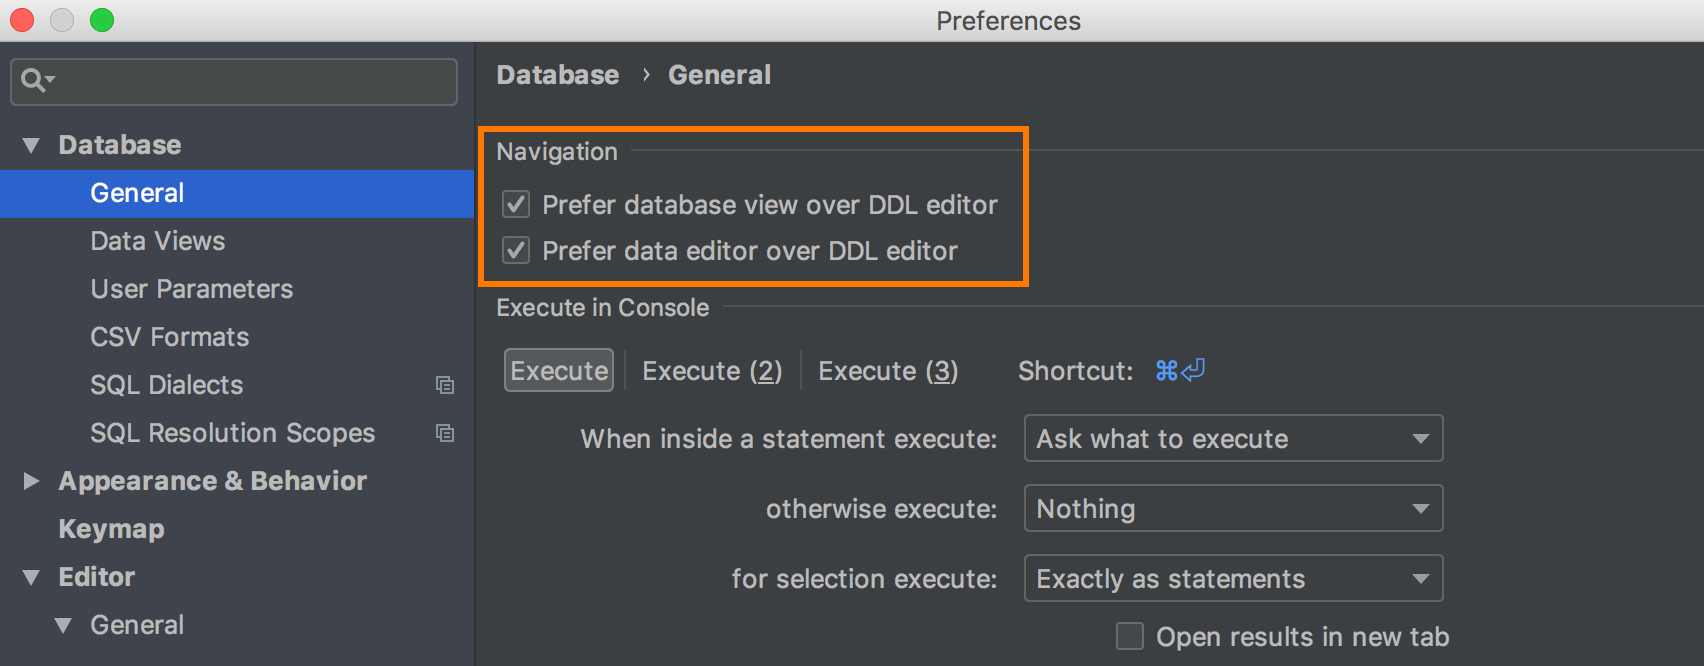Screen dimensions: 1704x666
Task: Enable Open results in new tab
Action: [x=1130, y=636]
